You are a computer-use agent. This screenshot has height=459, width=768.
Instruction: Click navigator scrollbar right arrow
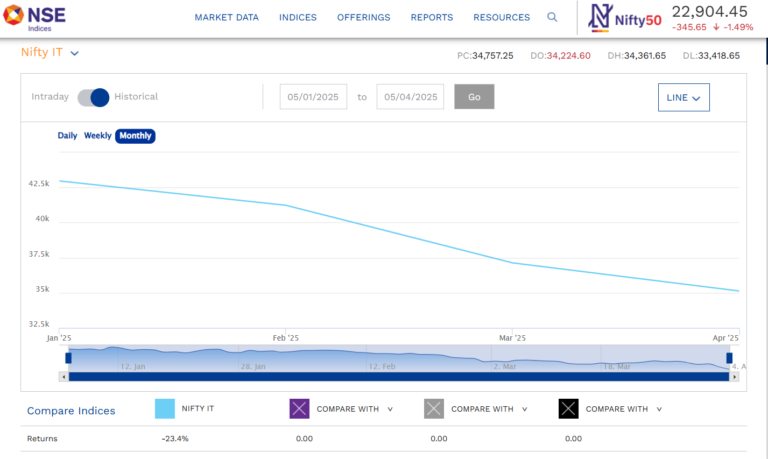coord(734,377)
